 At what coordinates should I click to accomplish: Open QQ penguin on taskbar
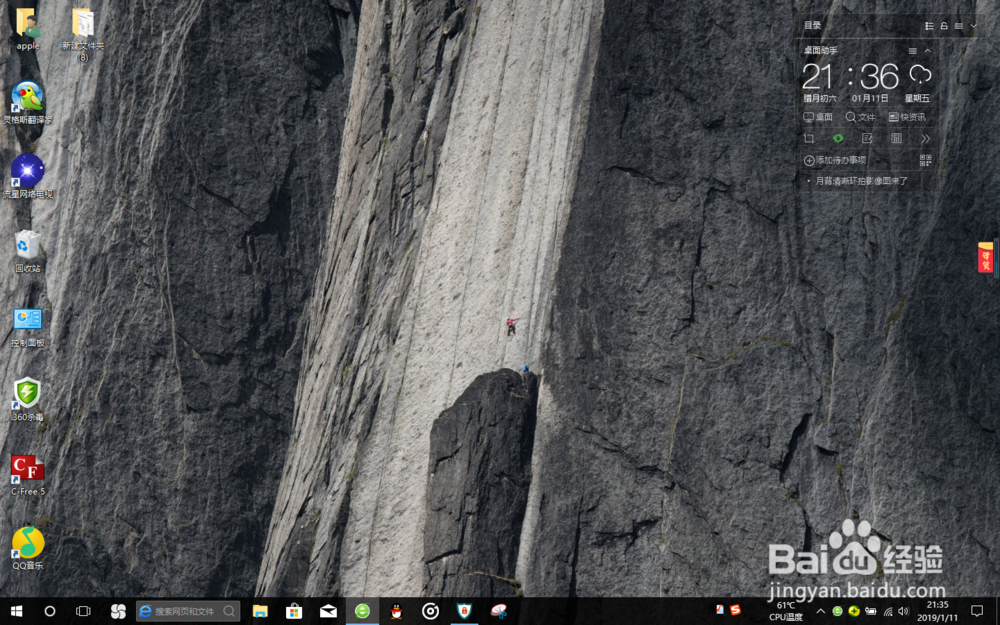[397, 611]
